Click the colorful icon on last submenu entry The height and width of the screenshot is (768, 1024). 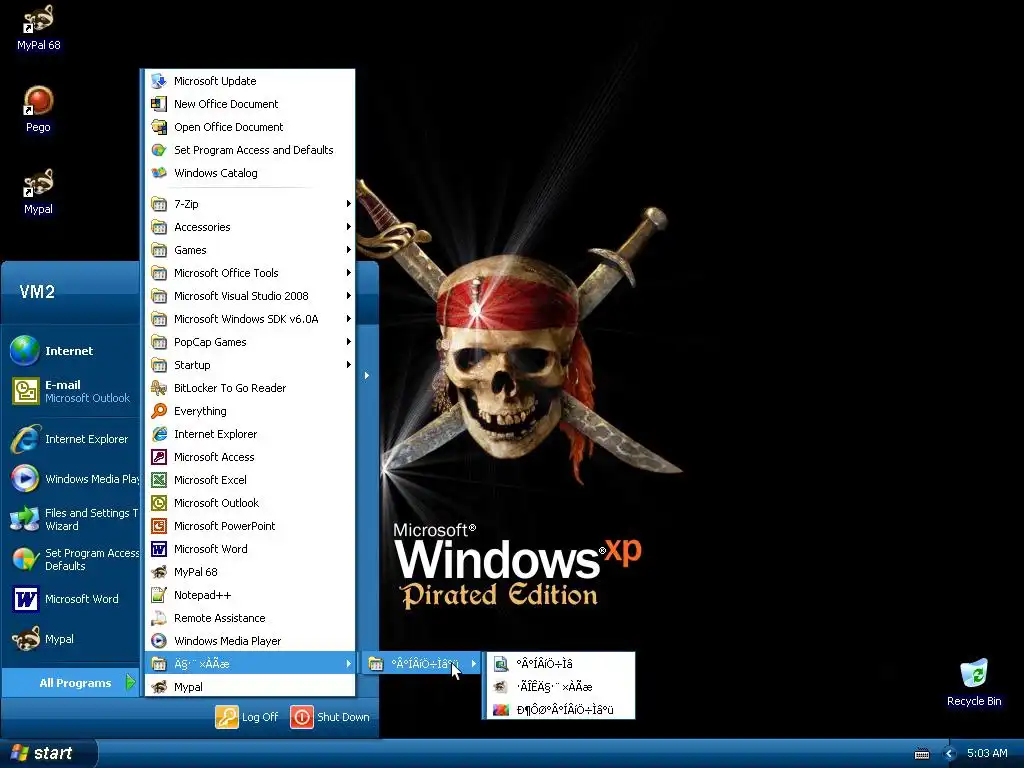[501, 710]
